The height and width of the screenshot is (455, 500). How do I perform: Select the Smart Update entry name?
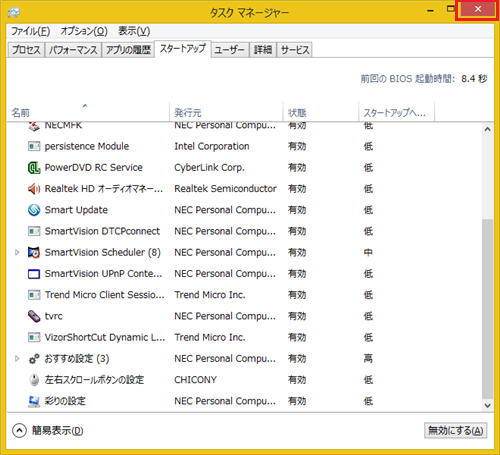point(76,210)
